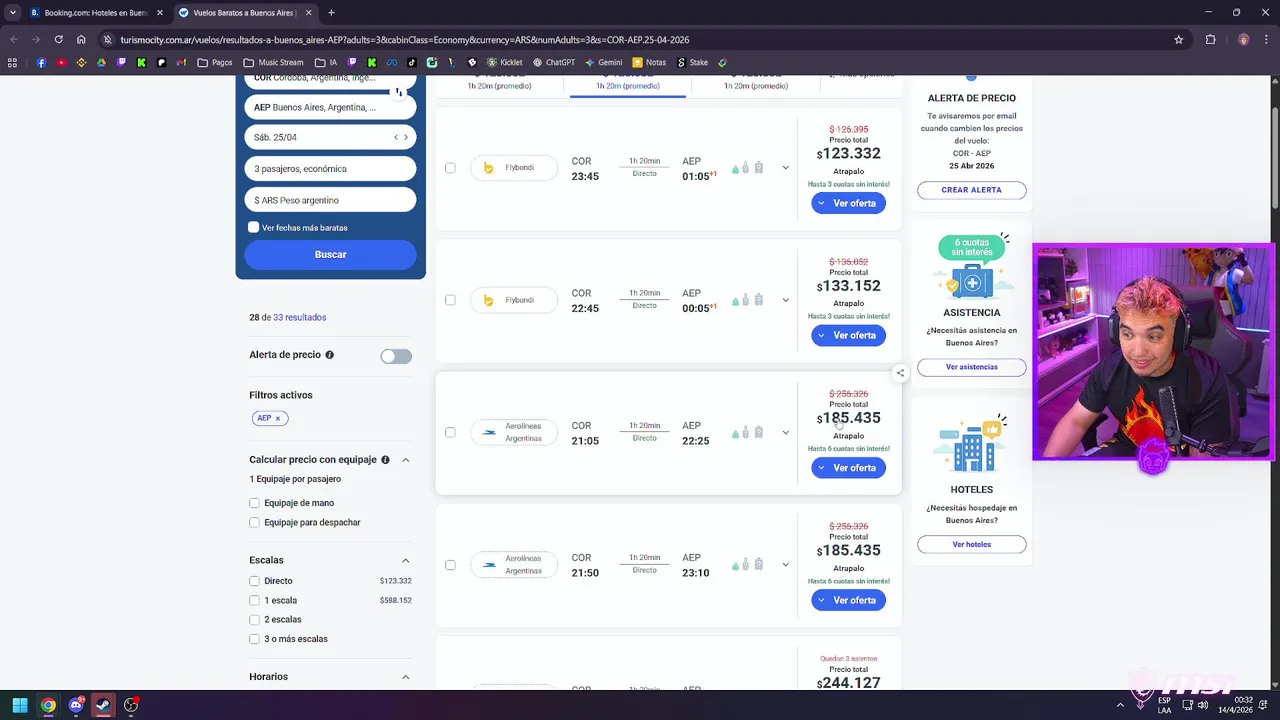This screenshot has width=1280, height=720.
Task: Remove the AEP active filter chip
Action: tap(278, 418)
